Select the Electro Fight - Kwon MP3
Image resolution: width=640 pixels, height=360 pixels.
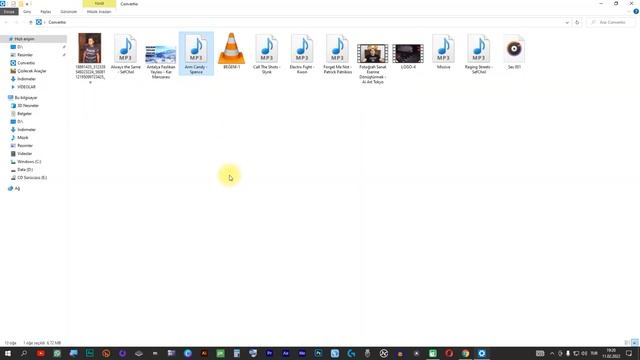302,53
